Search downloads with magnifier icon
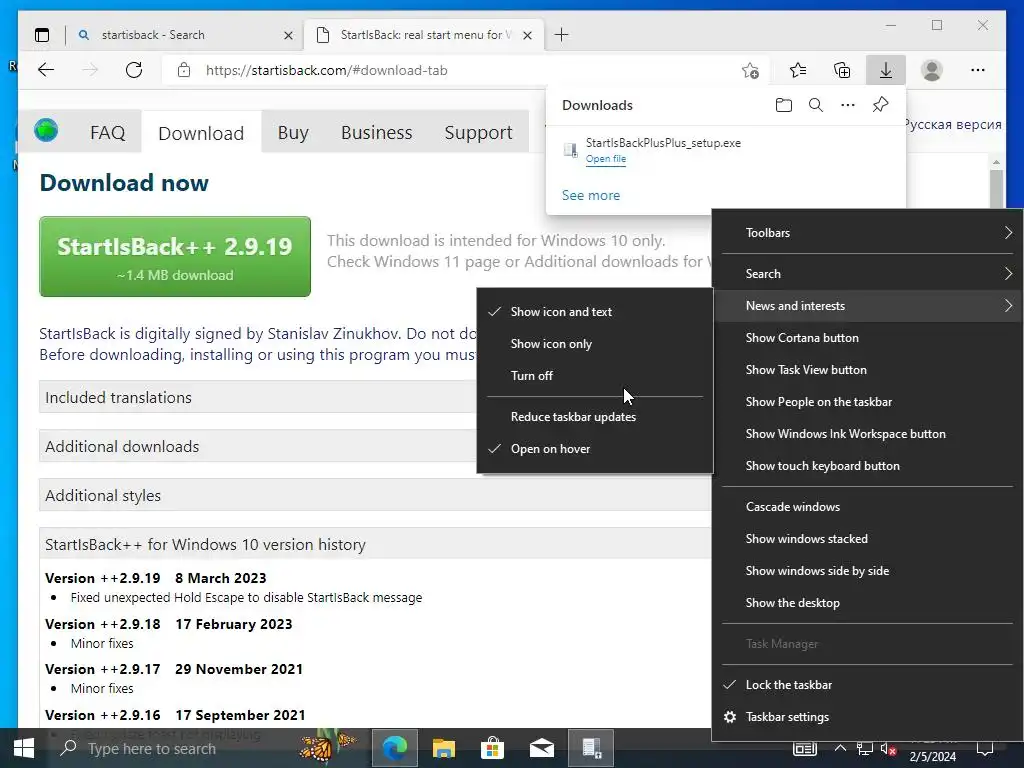This screenshot has width=1024, height=768. (x=816, y=105)
